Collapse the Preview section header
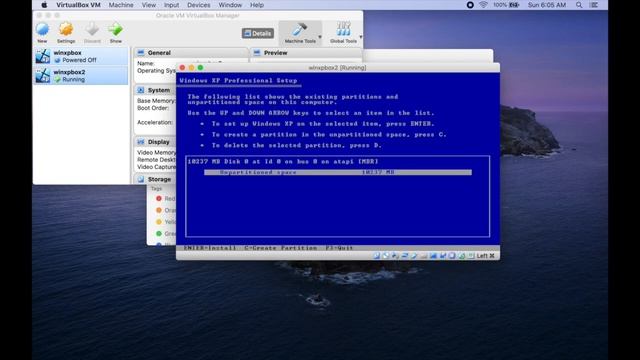 coord(306,53)
